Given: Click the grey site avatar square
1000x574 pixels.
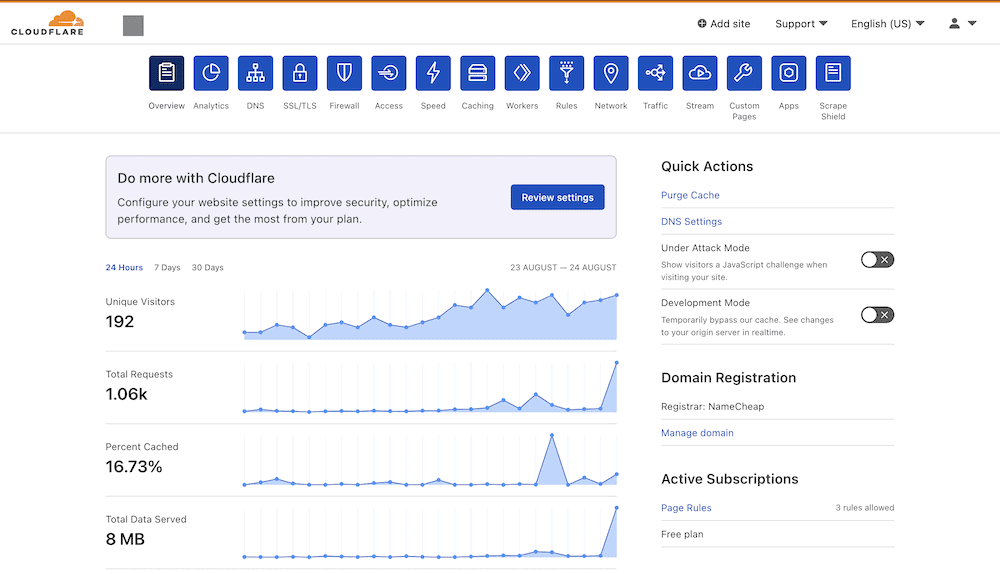Looking at the screenshot, I should point(133,26).
